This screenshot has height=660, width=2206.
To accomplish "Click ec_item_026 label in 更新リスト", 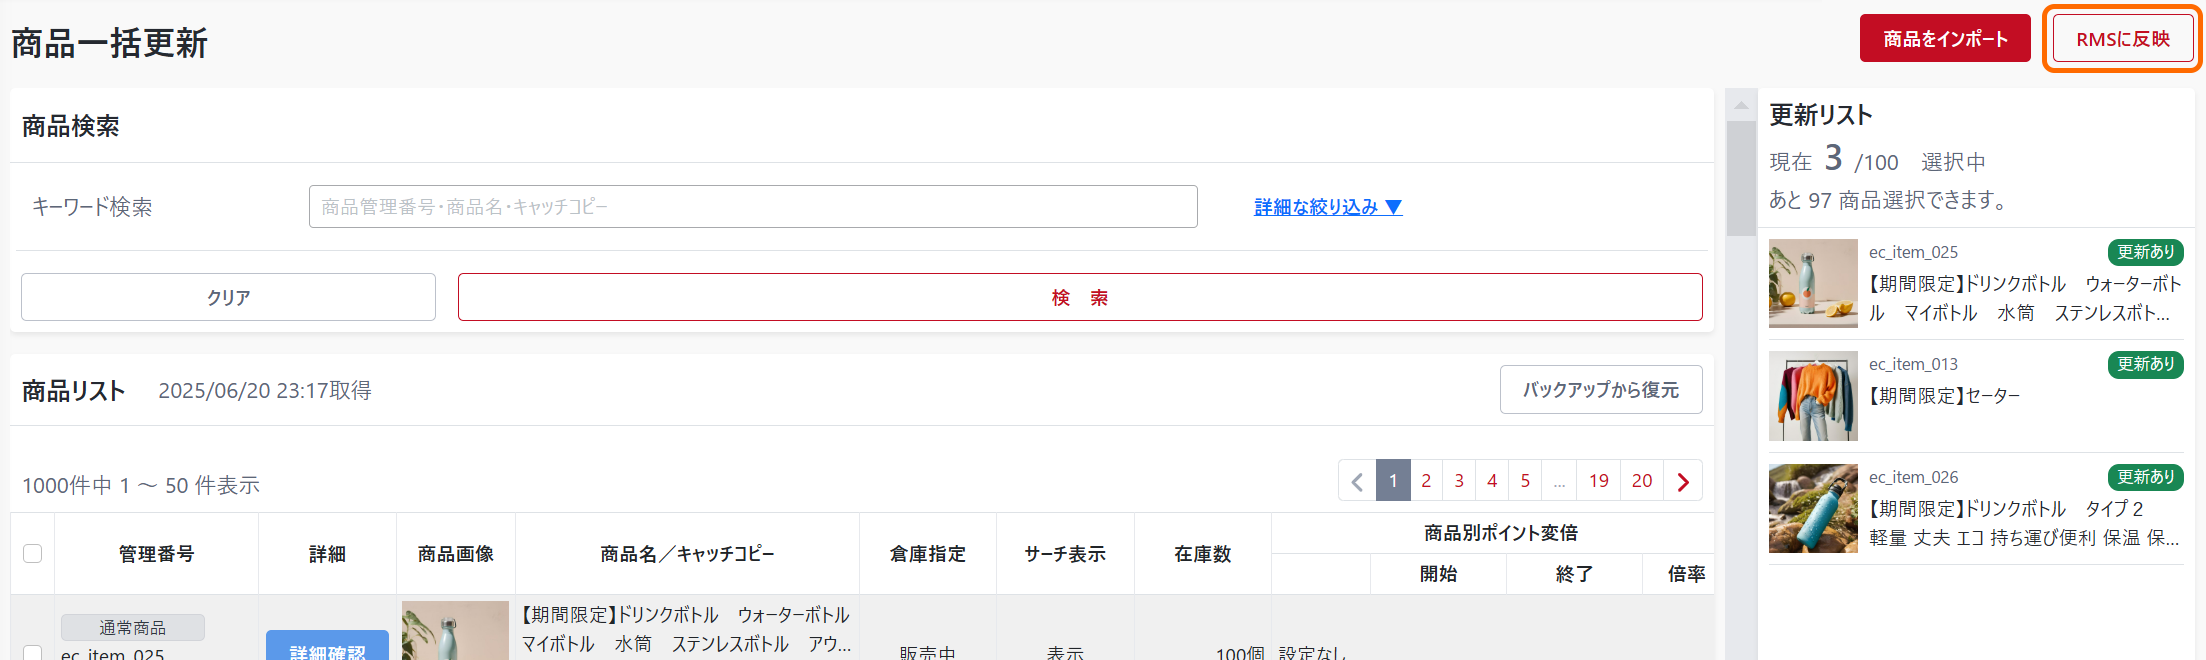I will click(1913, 477).
